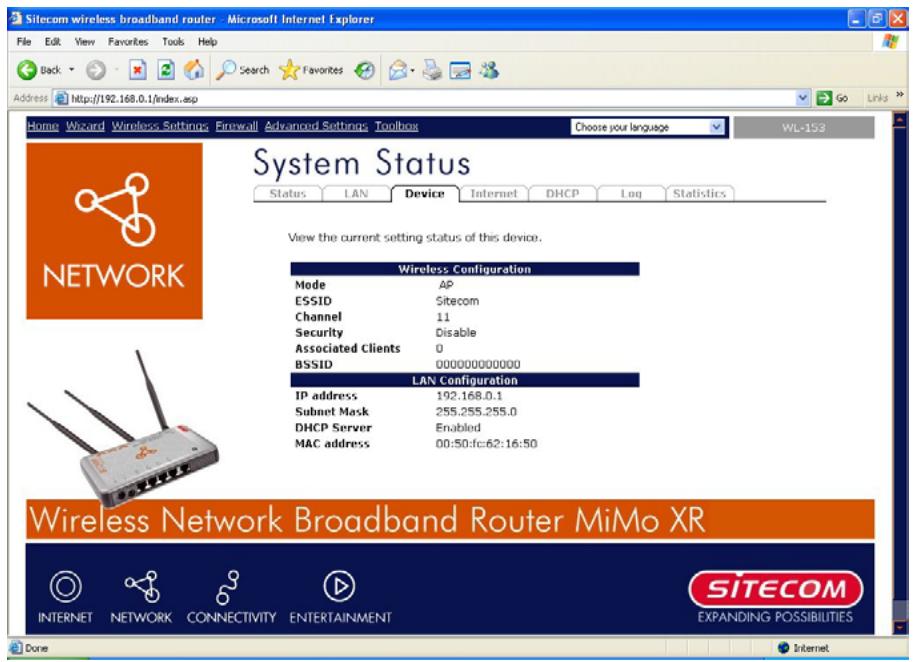The image size is (915, 662).
Task: Open the View menu
Action: point(85,41)
